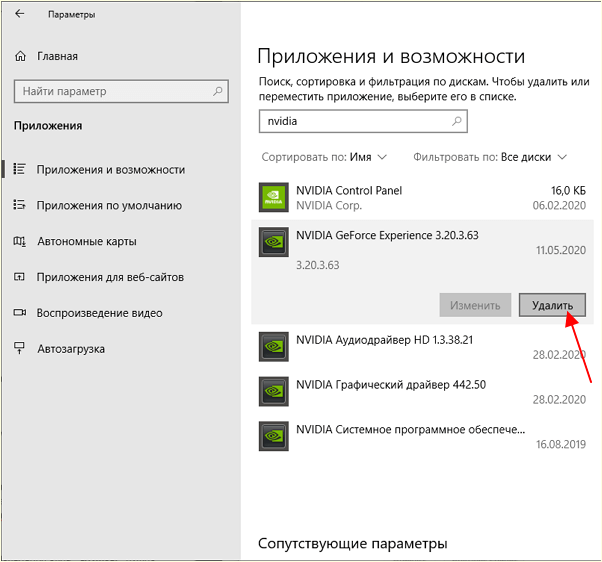602x562 pixels.
Task: Click the NVIDIA Control Panel green icon
Action: pos(274,197)
